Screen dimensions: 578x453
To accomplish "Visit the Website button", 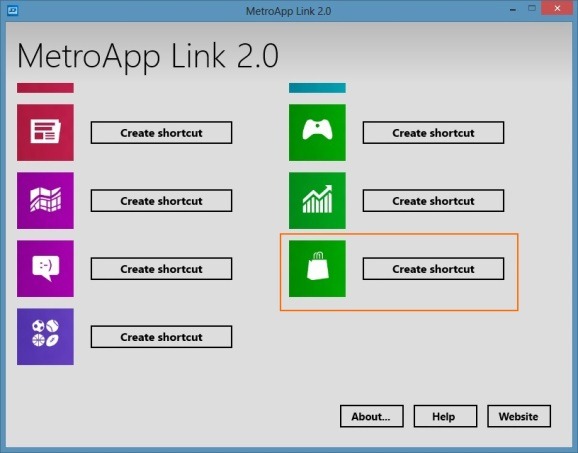I will [x=519, y=416].
